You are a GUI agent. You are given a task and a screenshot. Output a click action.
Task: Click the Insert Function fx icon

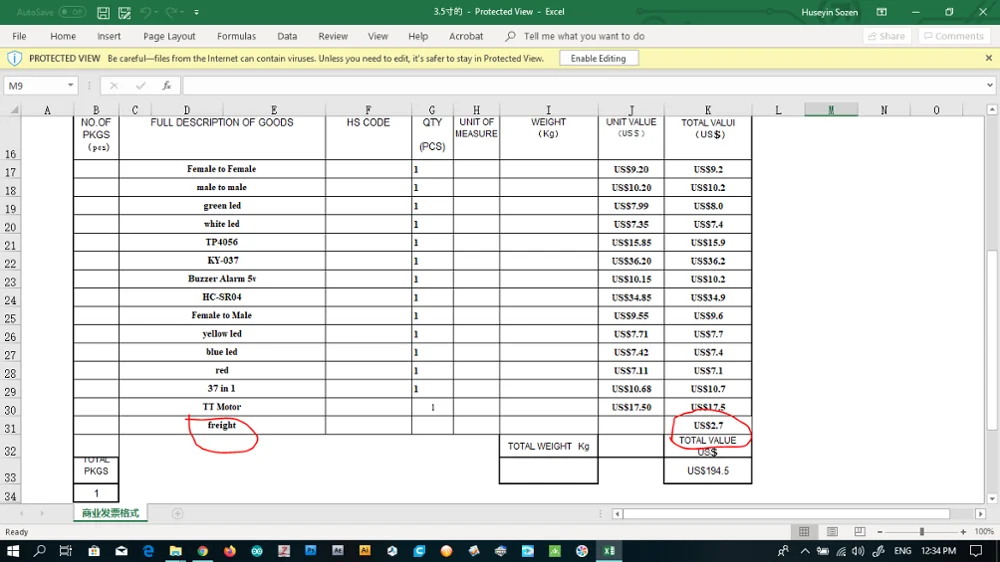[166, 85]
